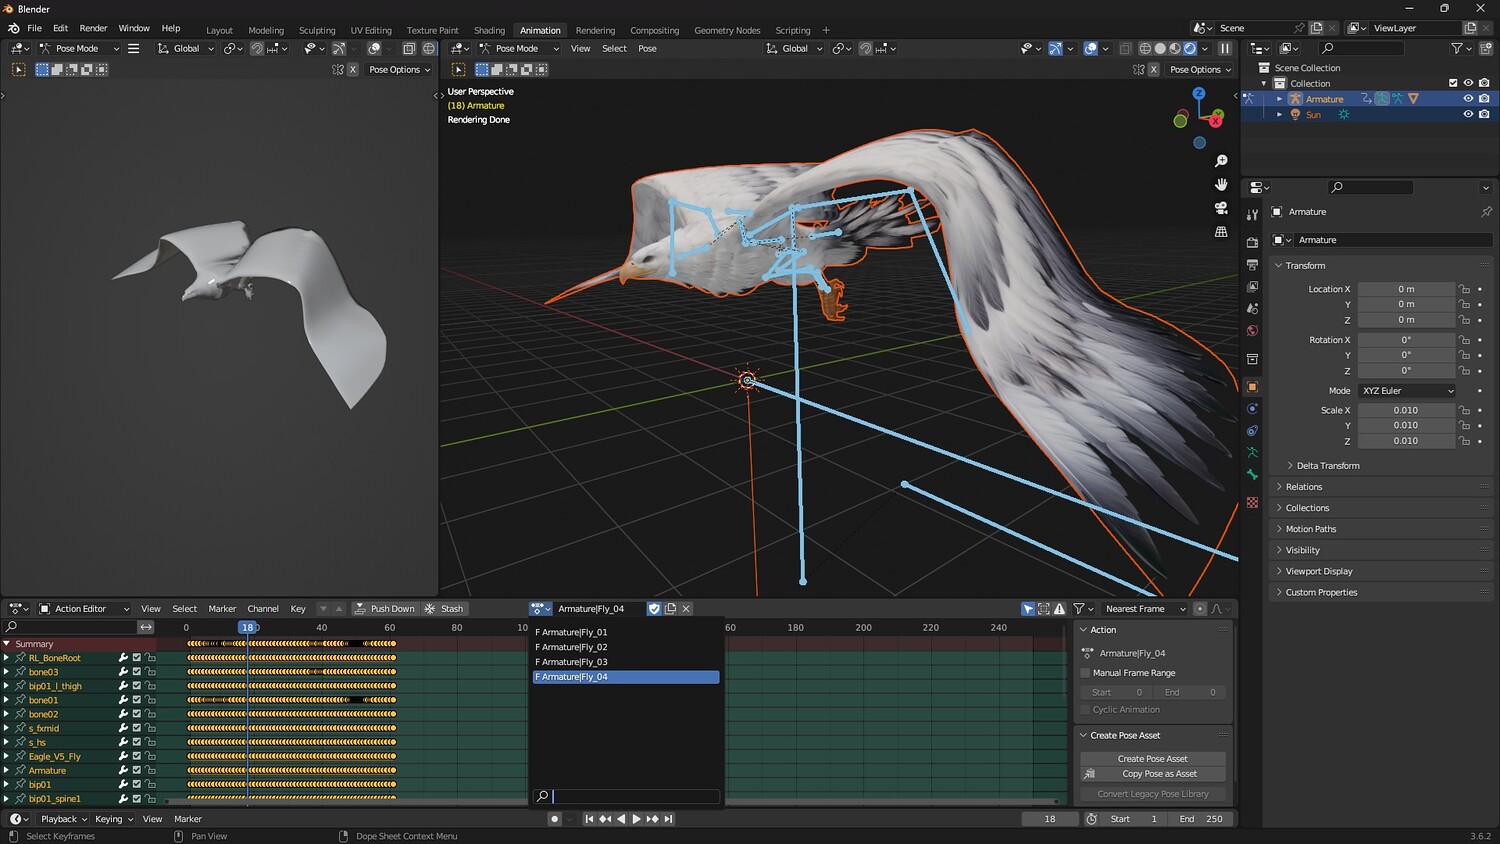Click the pan hand icon in viewport

pos(1221,184)
